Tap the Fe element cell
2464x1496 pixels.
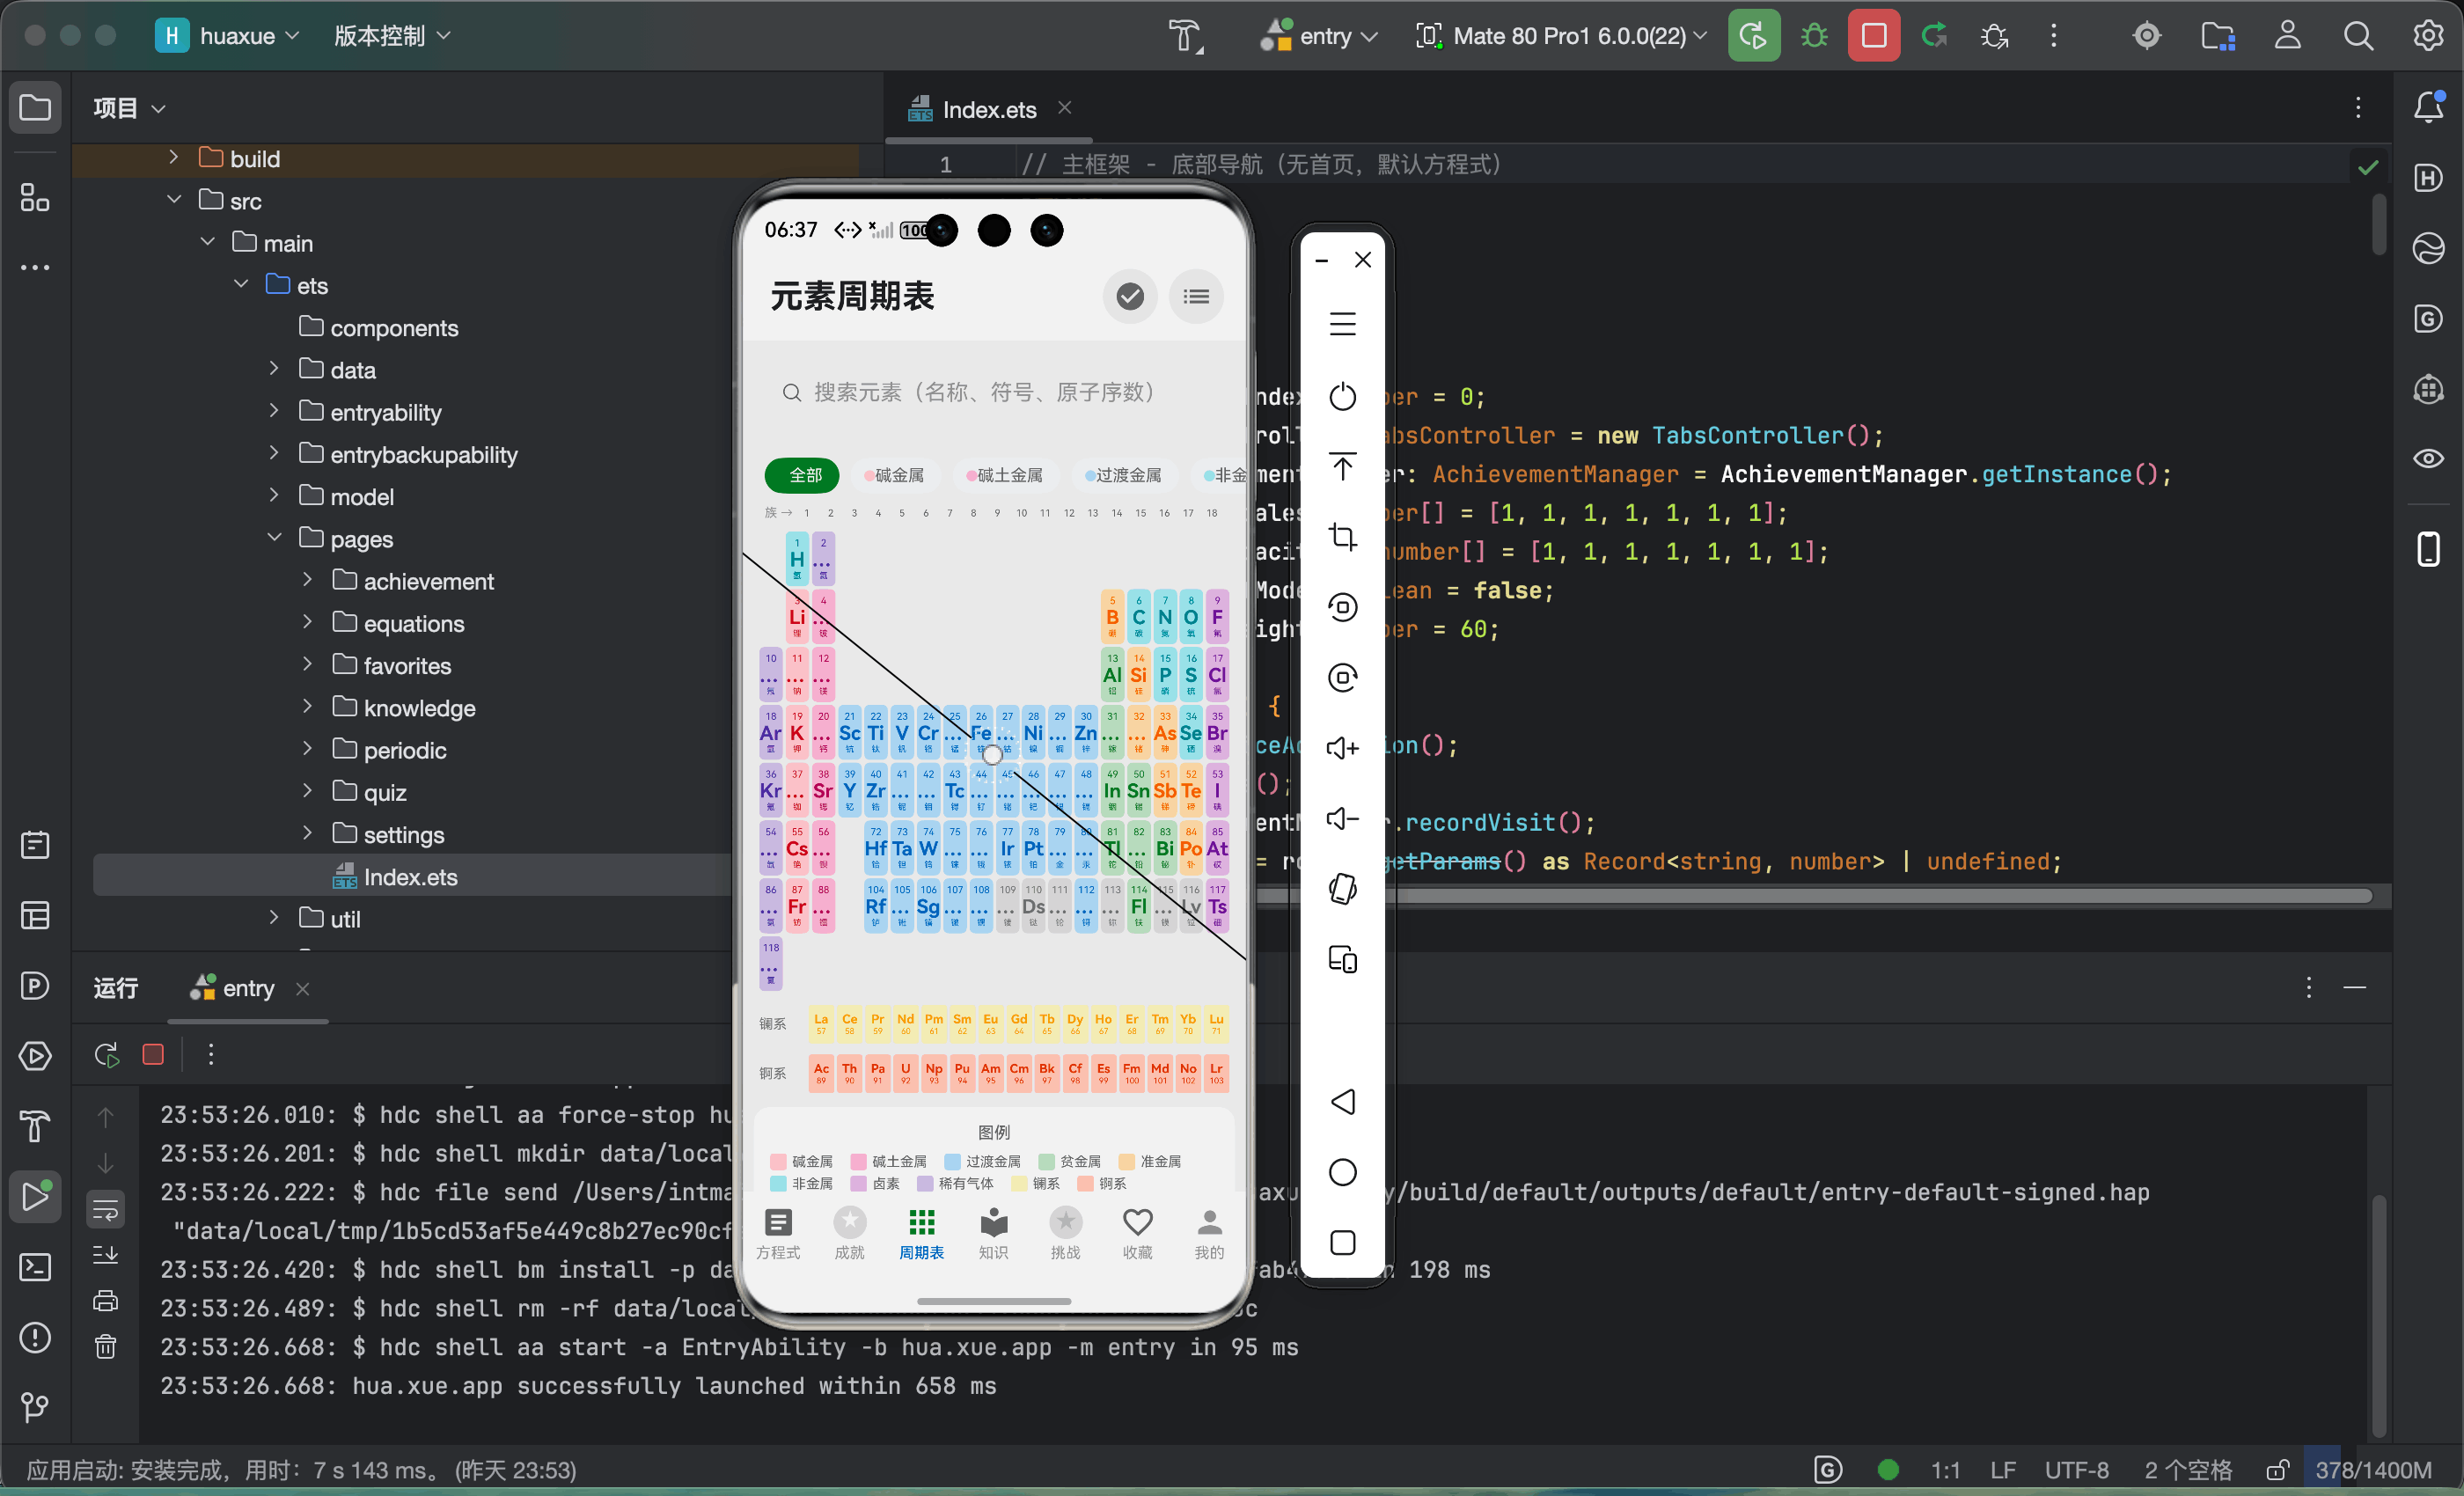point(981,733)
